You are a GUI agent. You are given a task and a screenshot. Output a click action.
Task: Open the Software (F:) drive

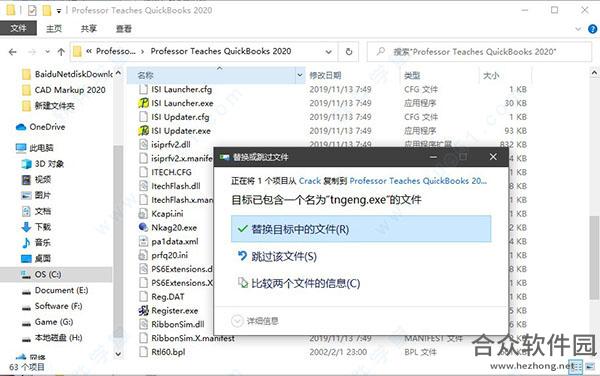[52, 306]
